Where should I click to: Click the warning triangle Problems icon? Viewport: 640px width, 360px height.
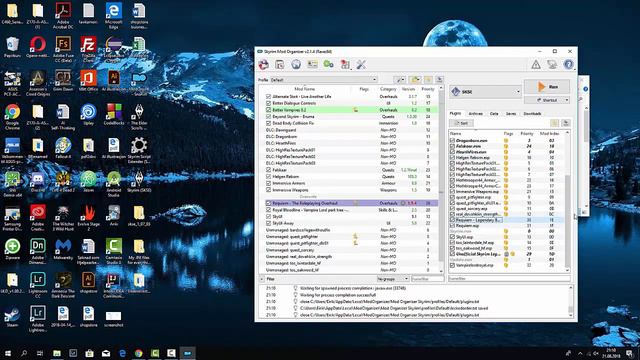coord(536,64)
